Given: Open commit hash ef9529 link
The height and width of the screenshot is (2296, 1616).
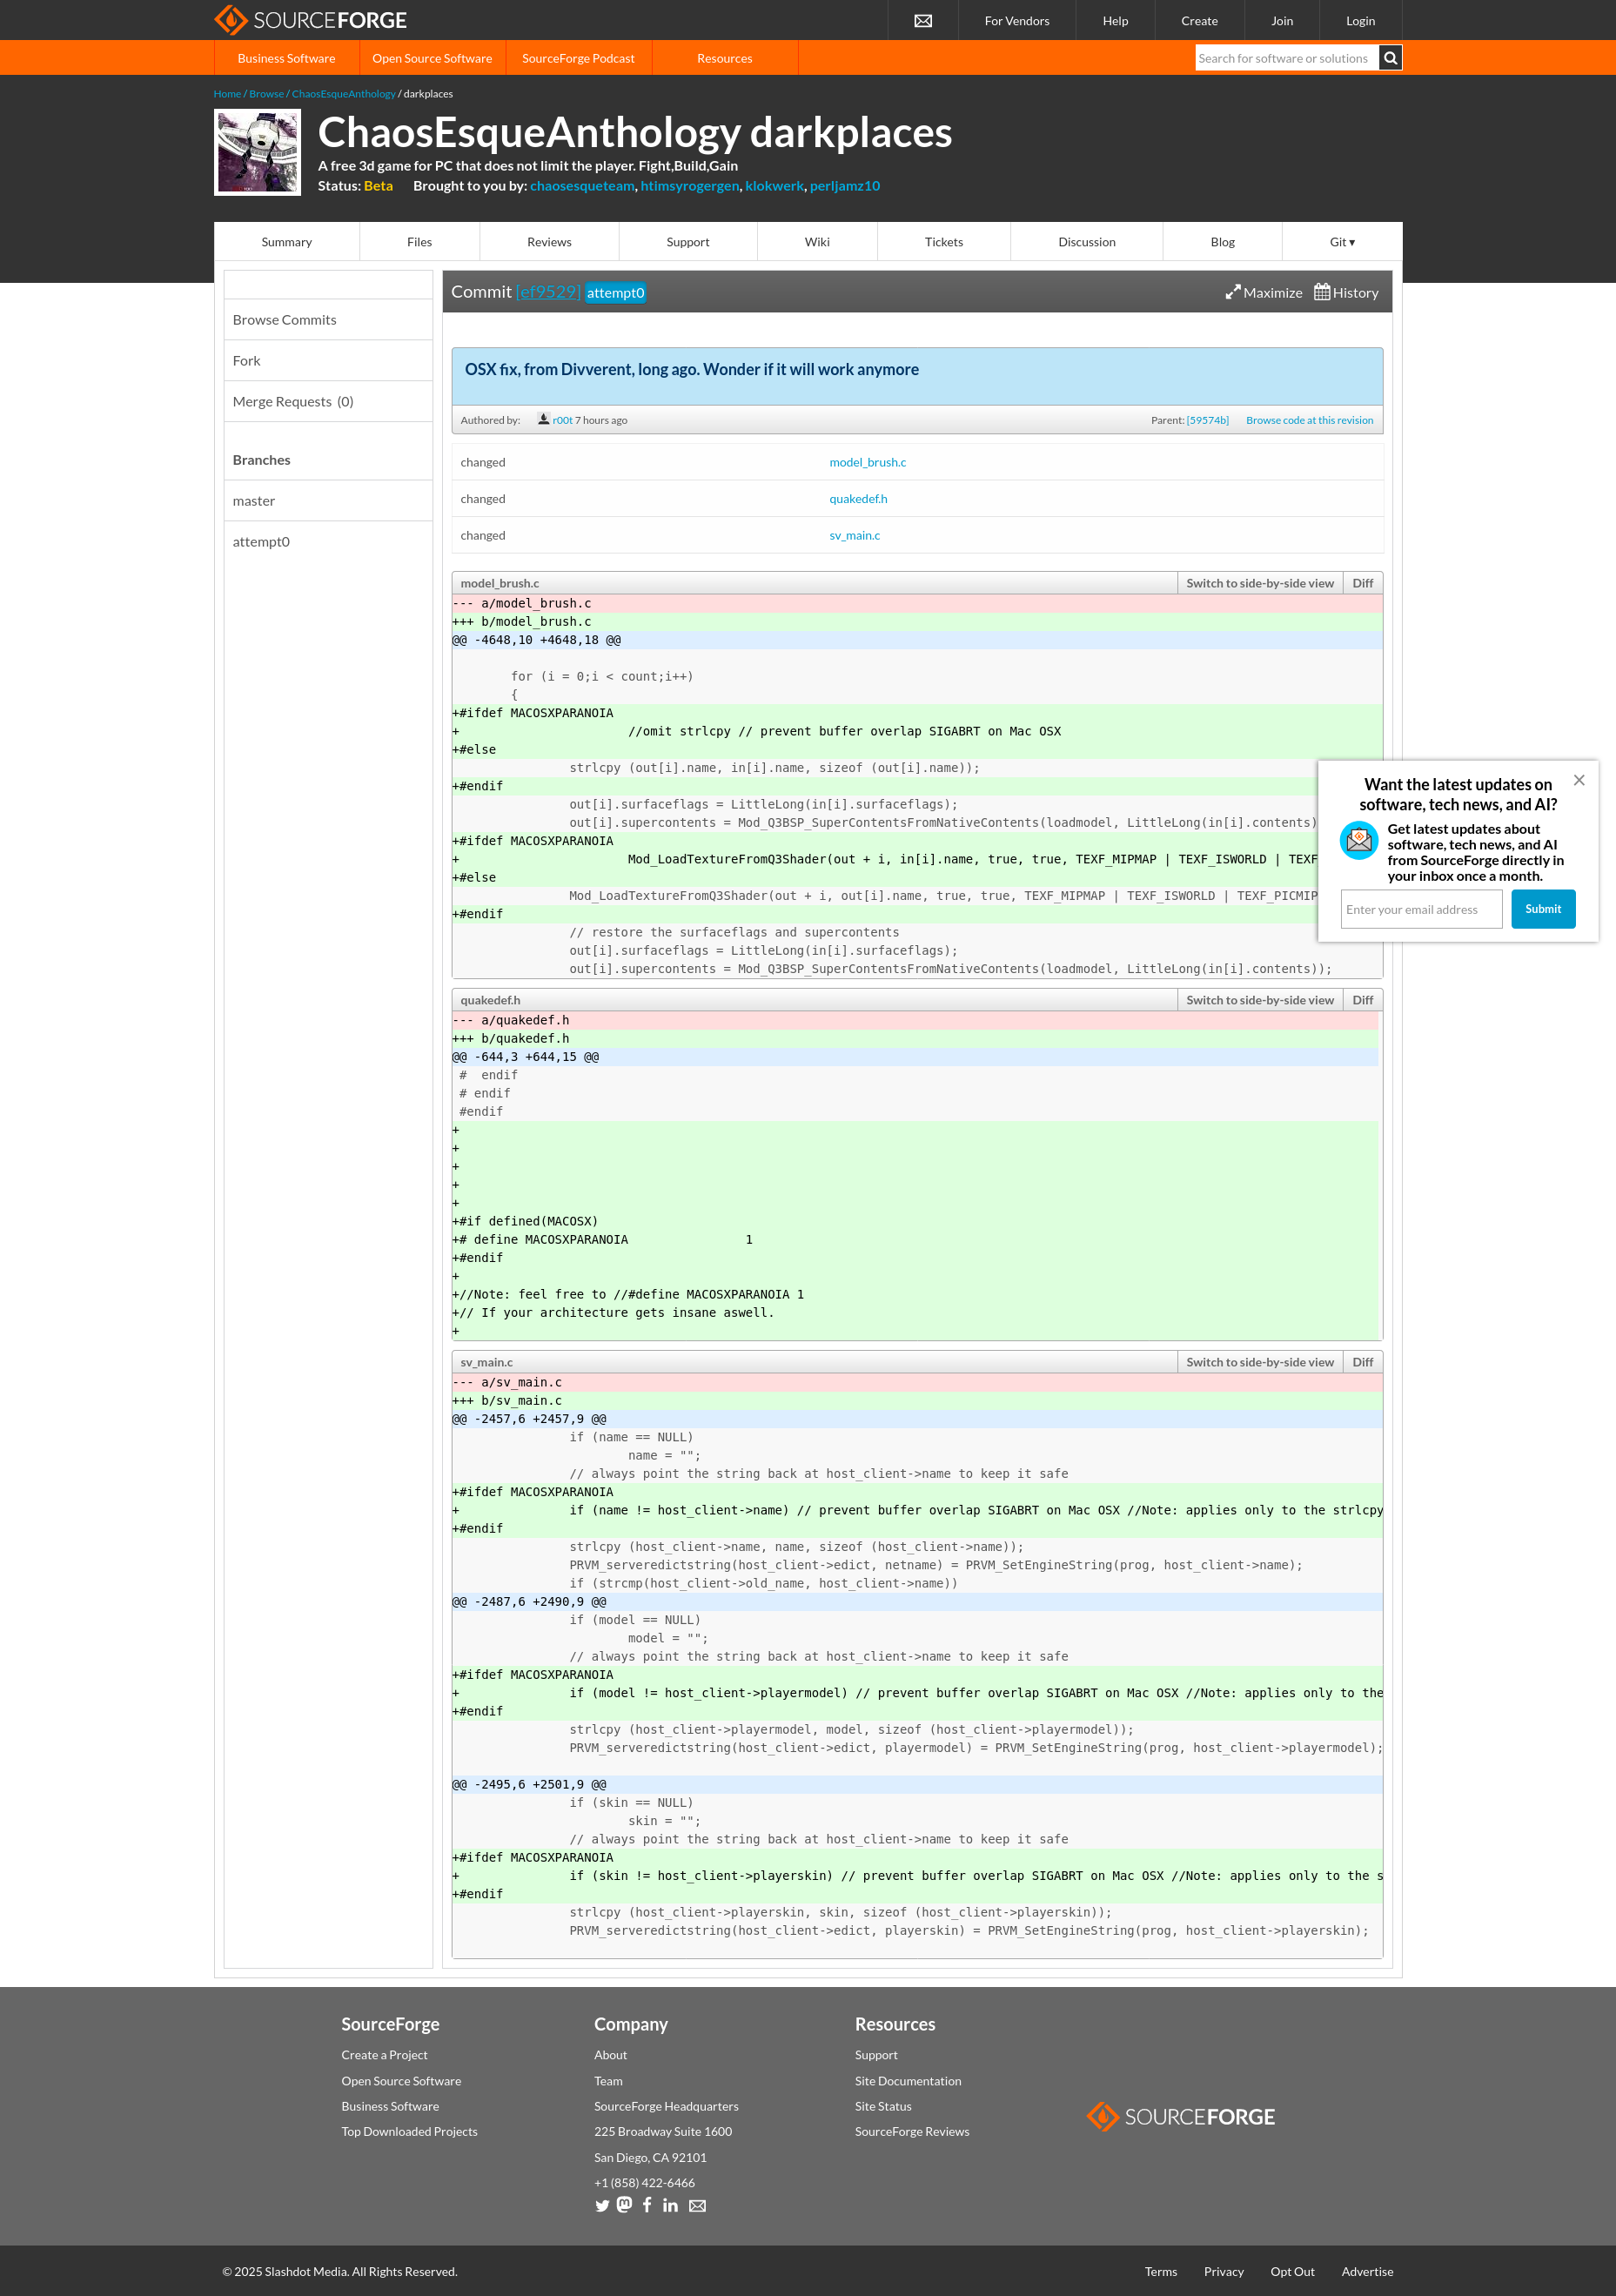Looking at the screenshot, I should (548, 292).
